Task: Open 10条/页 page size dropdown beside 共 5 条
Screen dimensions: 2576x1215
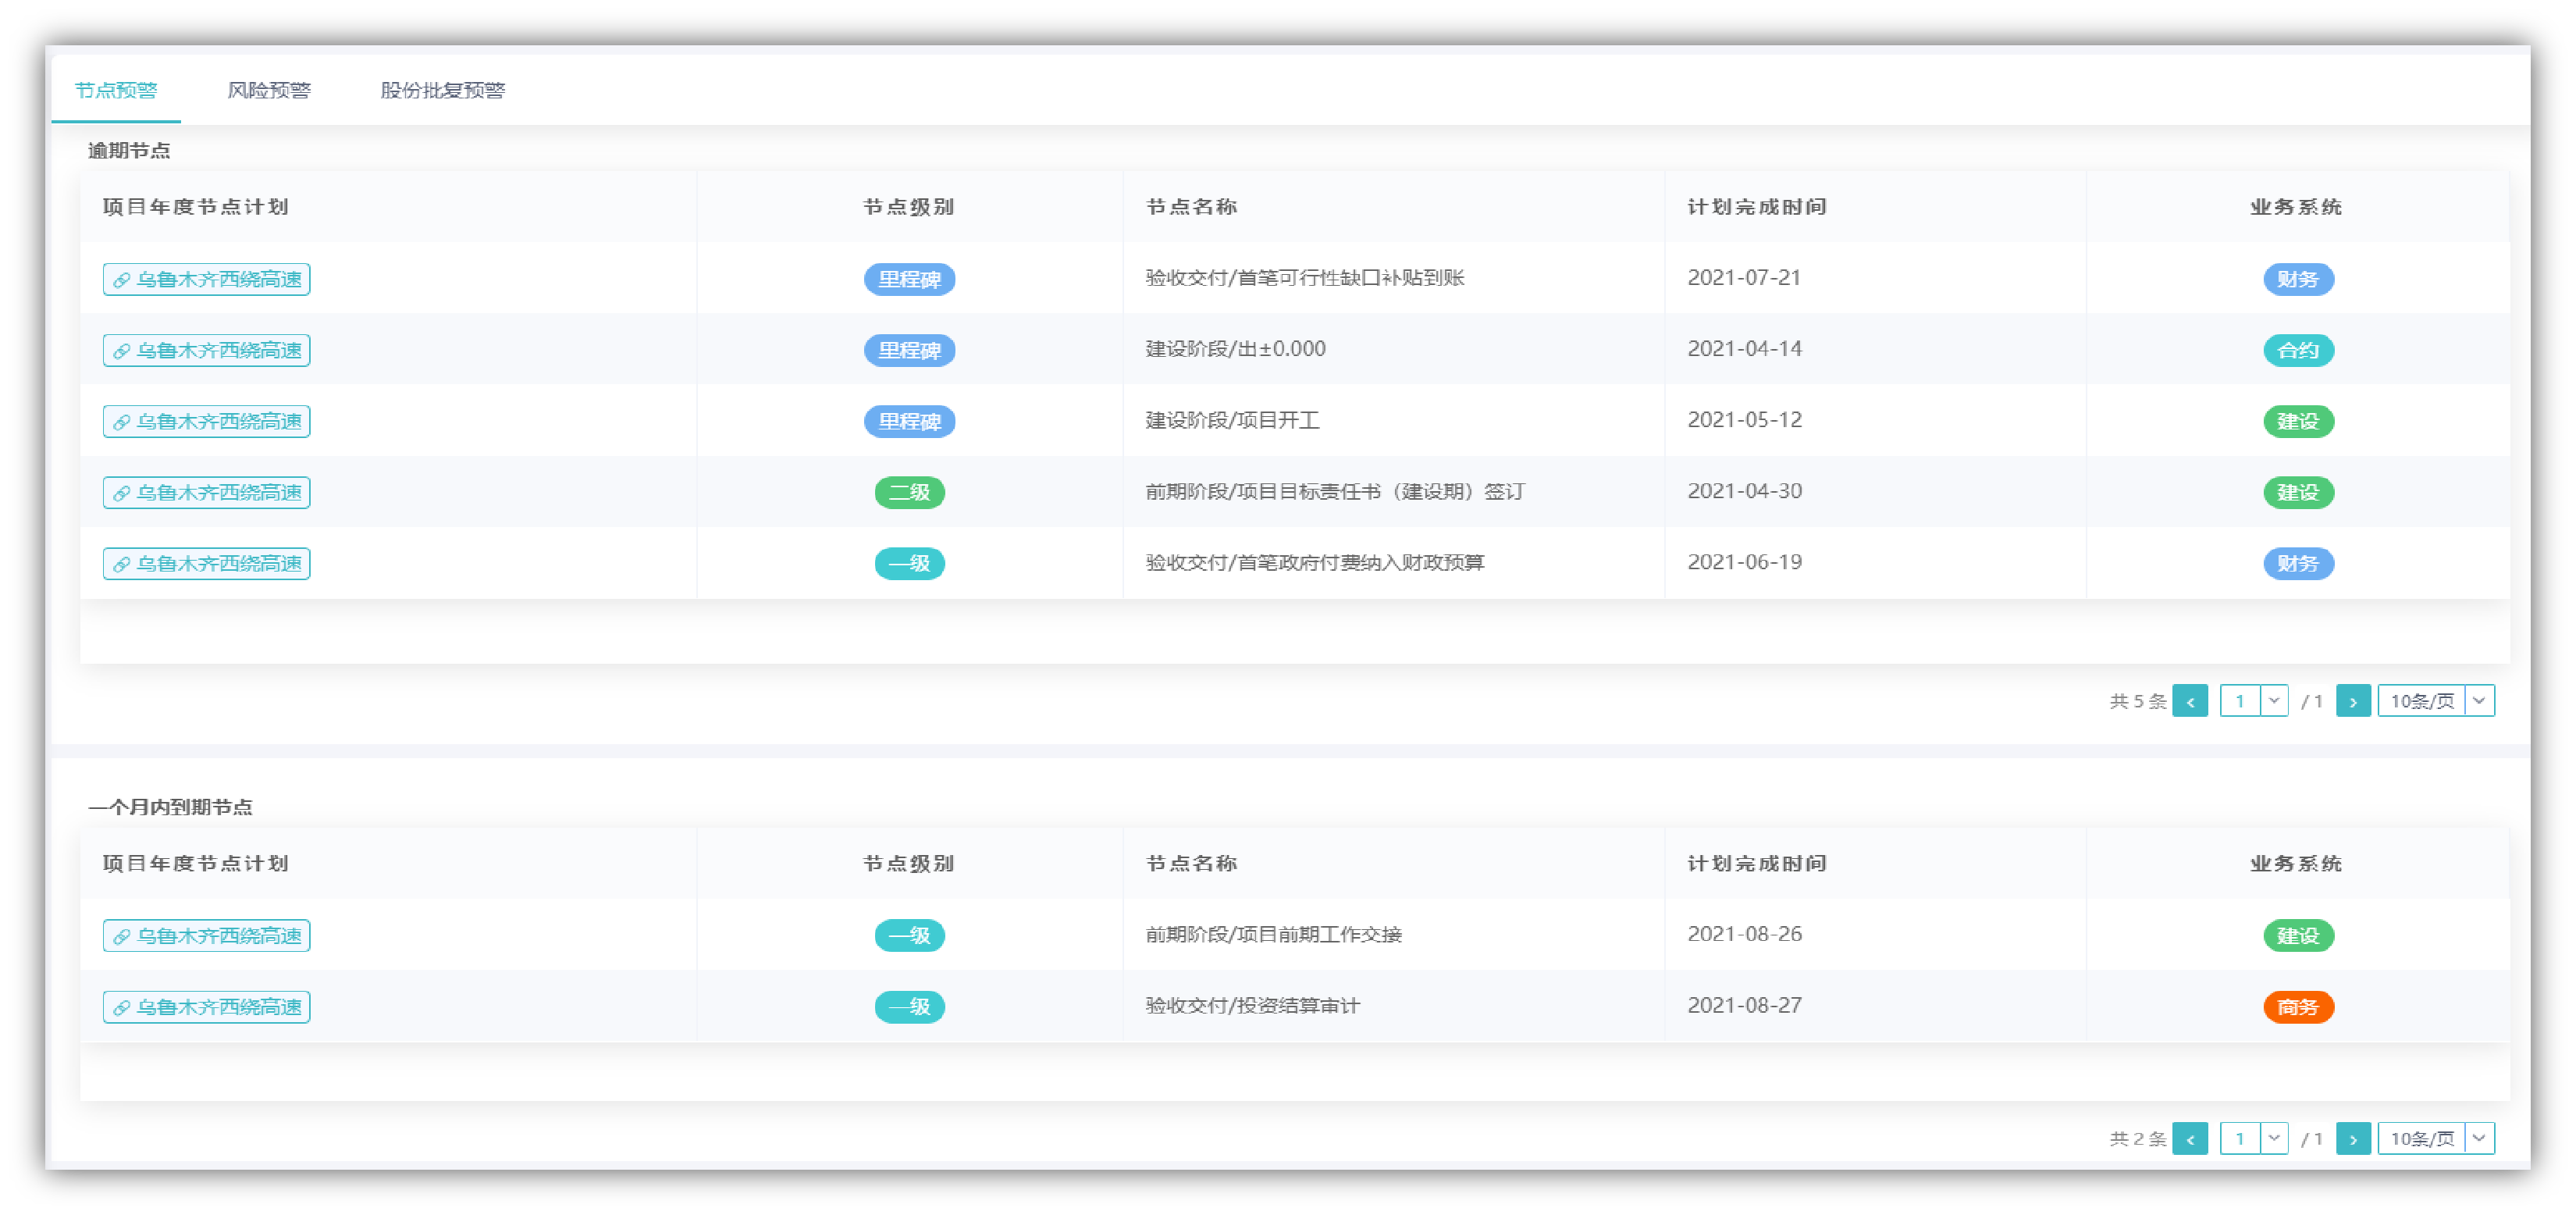Action: [2436, 701]
